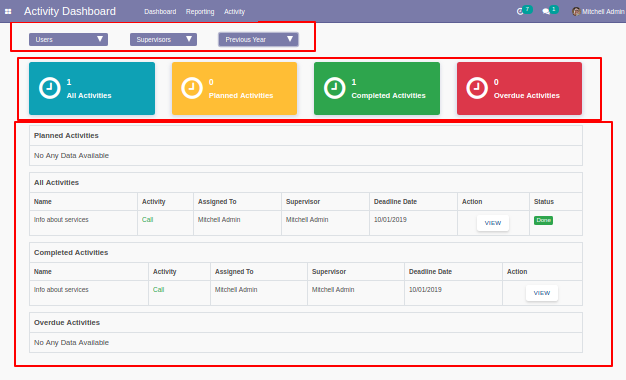
Task: Expand the Users dropdown
Action: click(x=68, y=40)
